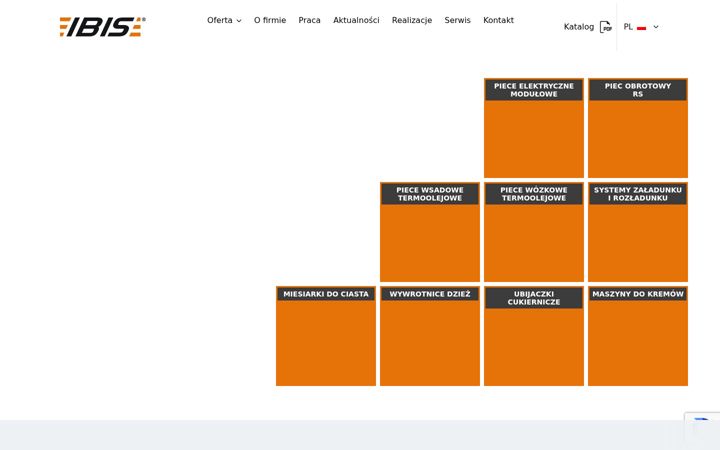Go to the Serwis page

tap(457, 20)
